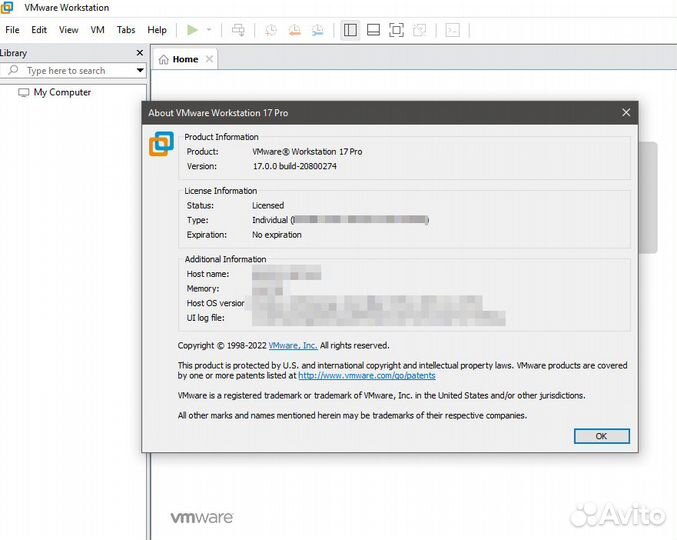Click OK in the About dialog
The height and width of the screenshot is (540, 677).
point(601,436)
